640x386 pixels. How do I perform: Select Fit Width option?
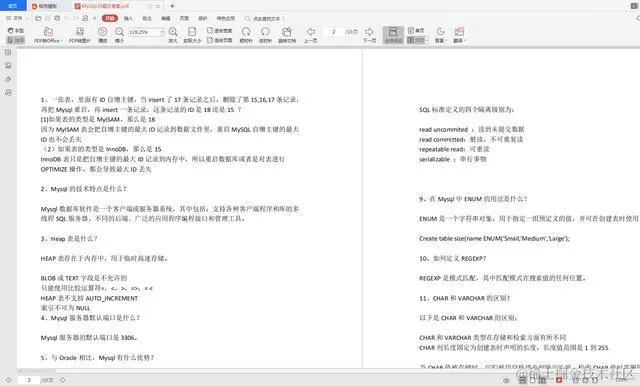pyautogui.click(x=220, y=31)
